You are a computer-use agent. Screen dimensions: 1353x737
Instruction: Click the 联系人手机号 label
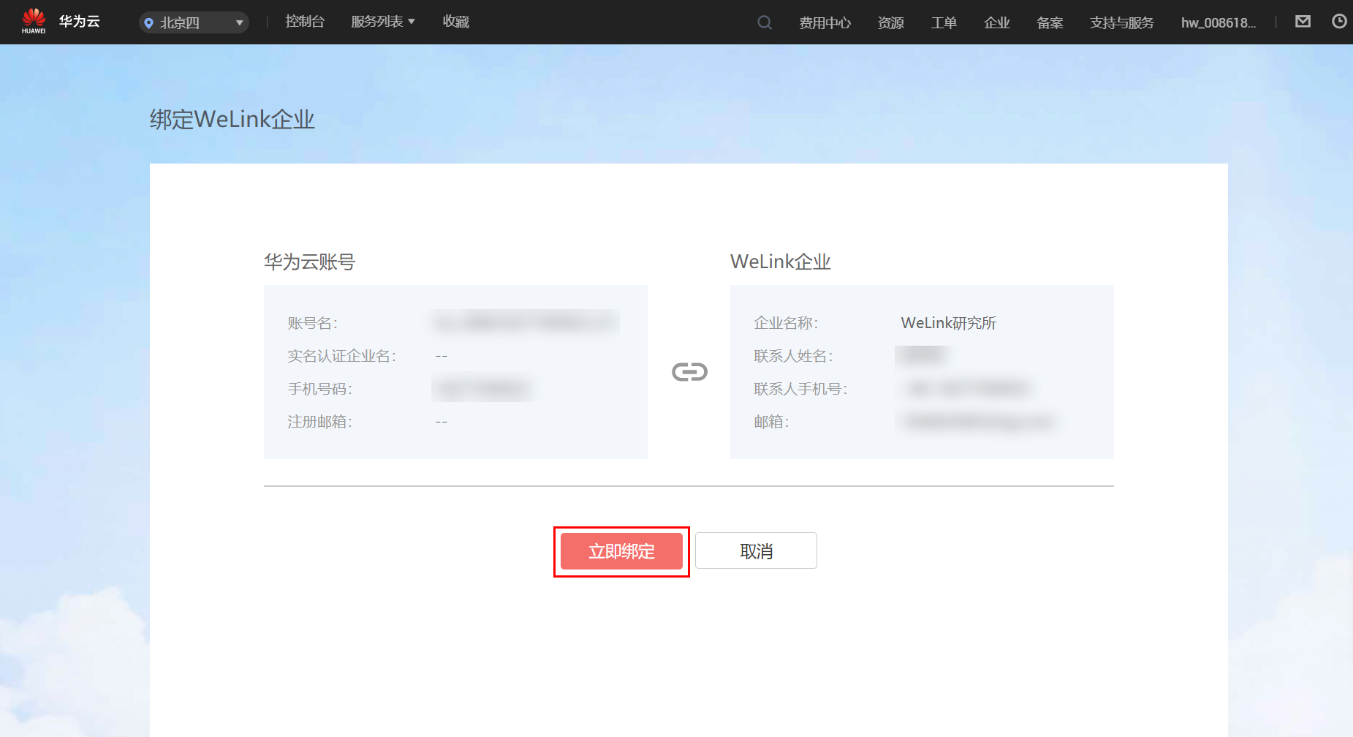tap(801, 389)
